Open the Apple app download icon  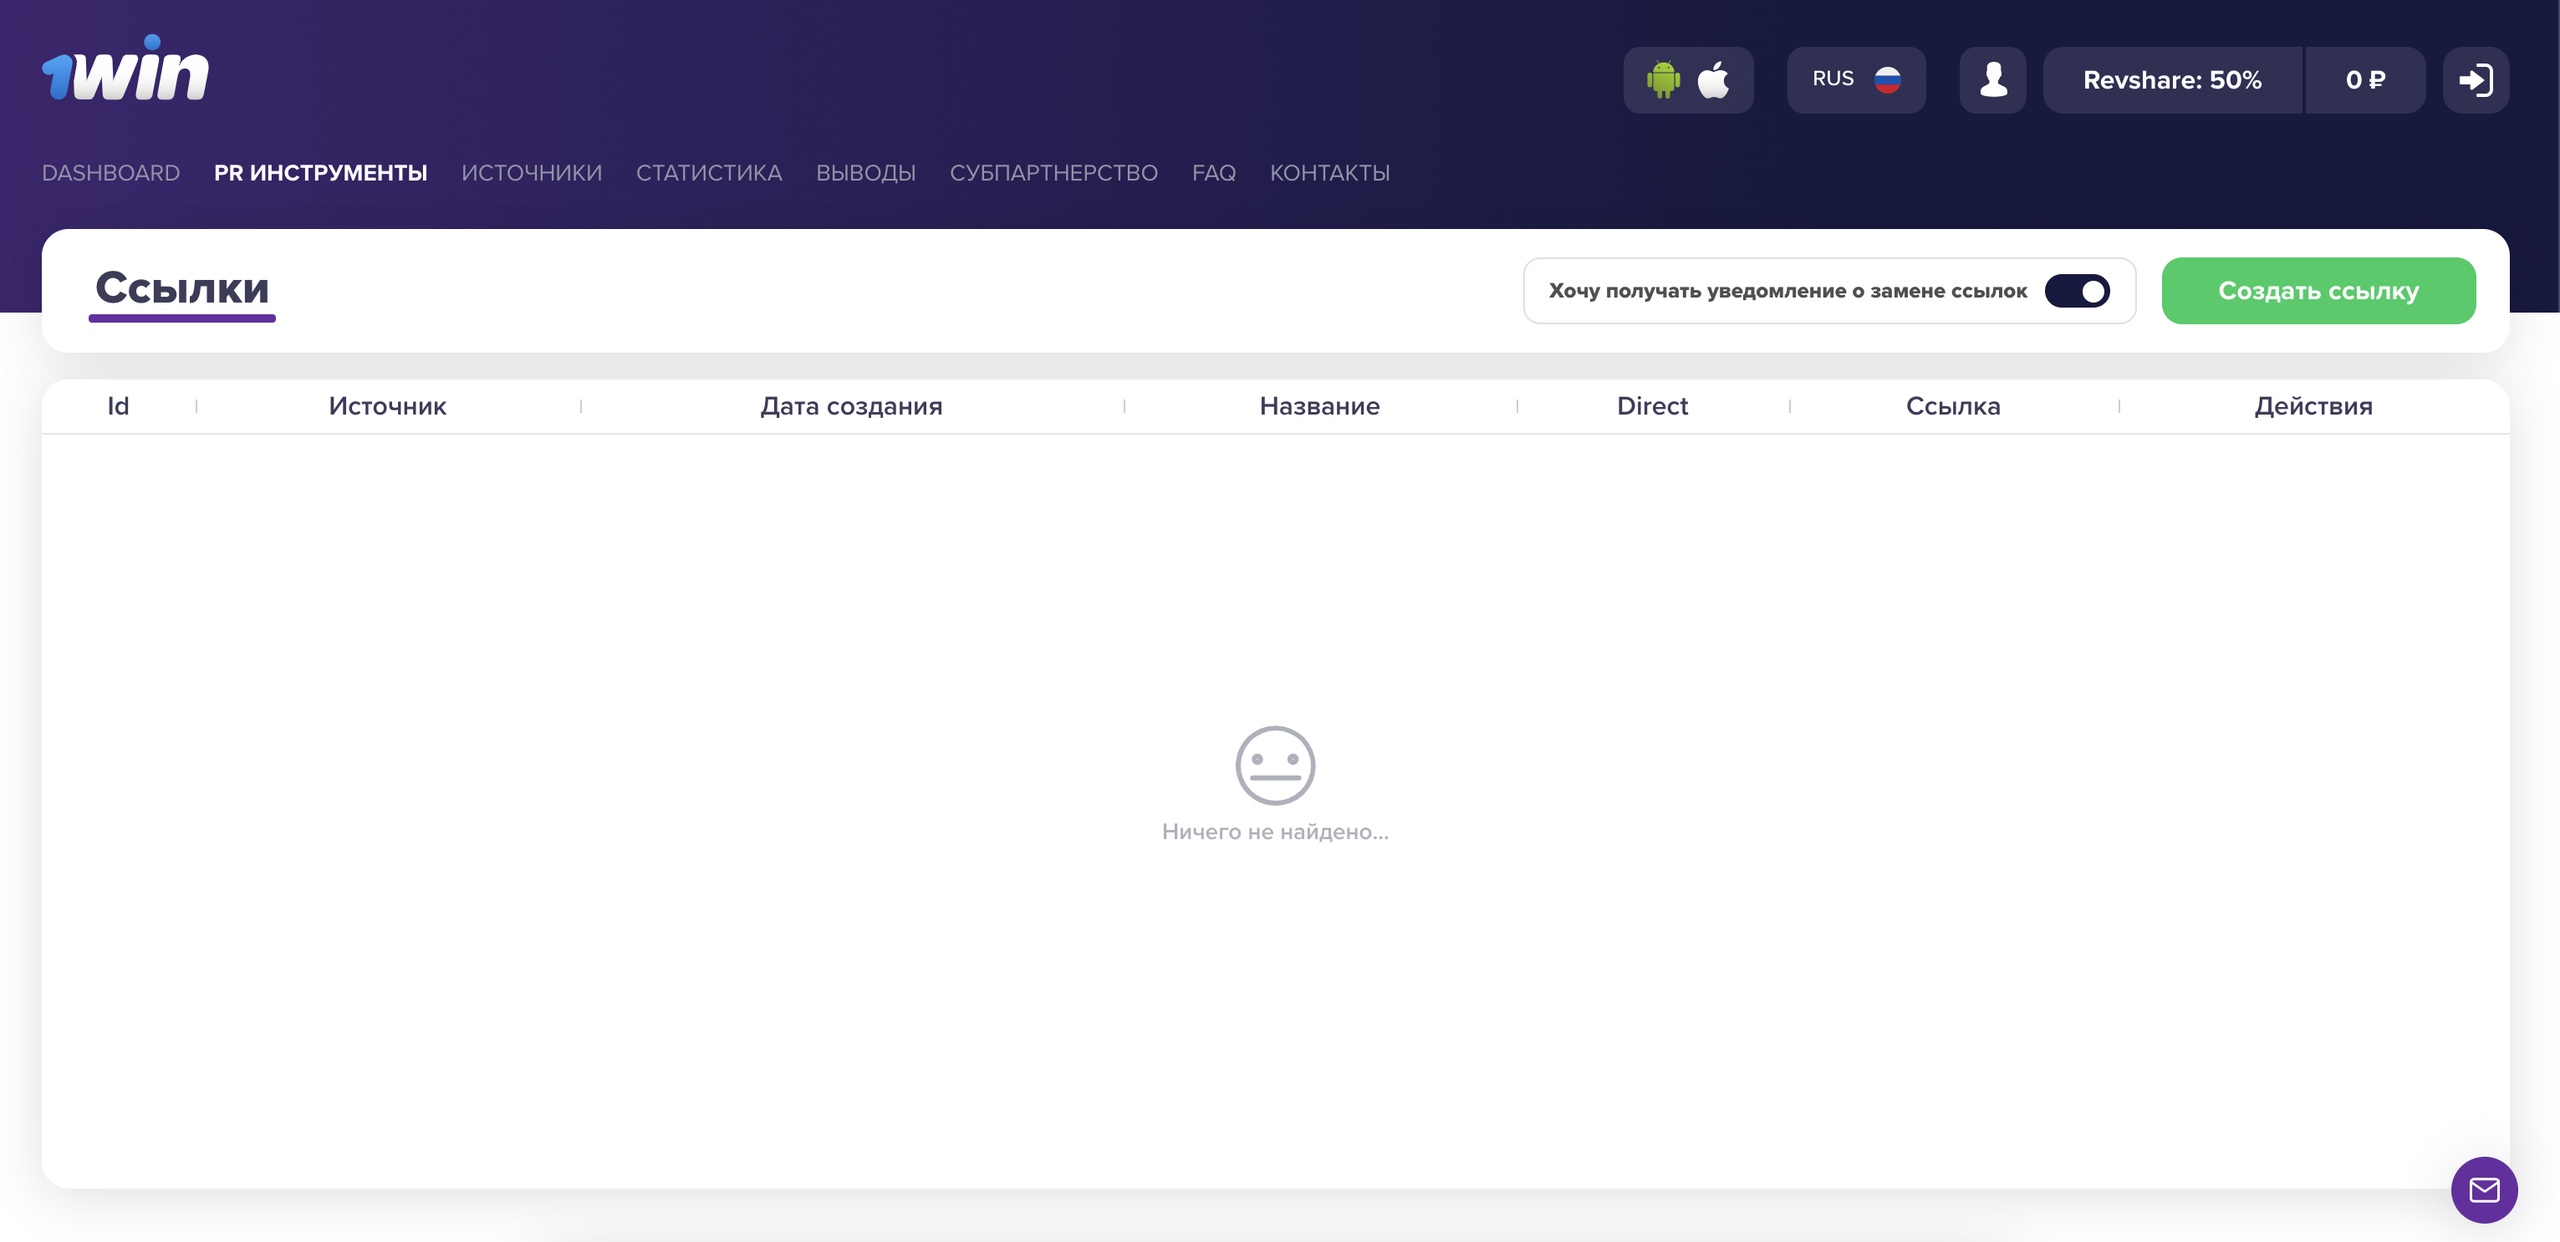click(1714, 80)
